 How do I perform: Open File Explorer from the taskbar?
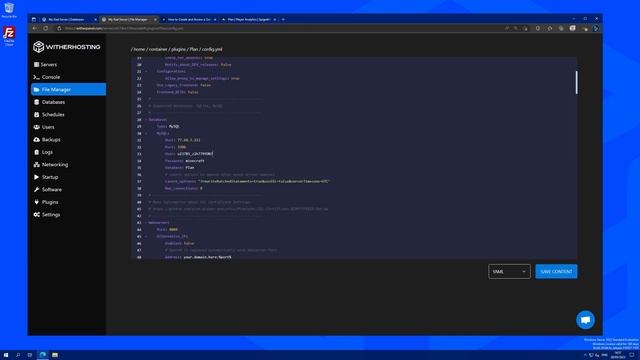(55, 355)
